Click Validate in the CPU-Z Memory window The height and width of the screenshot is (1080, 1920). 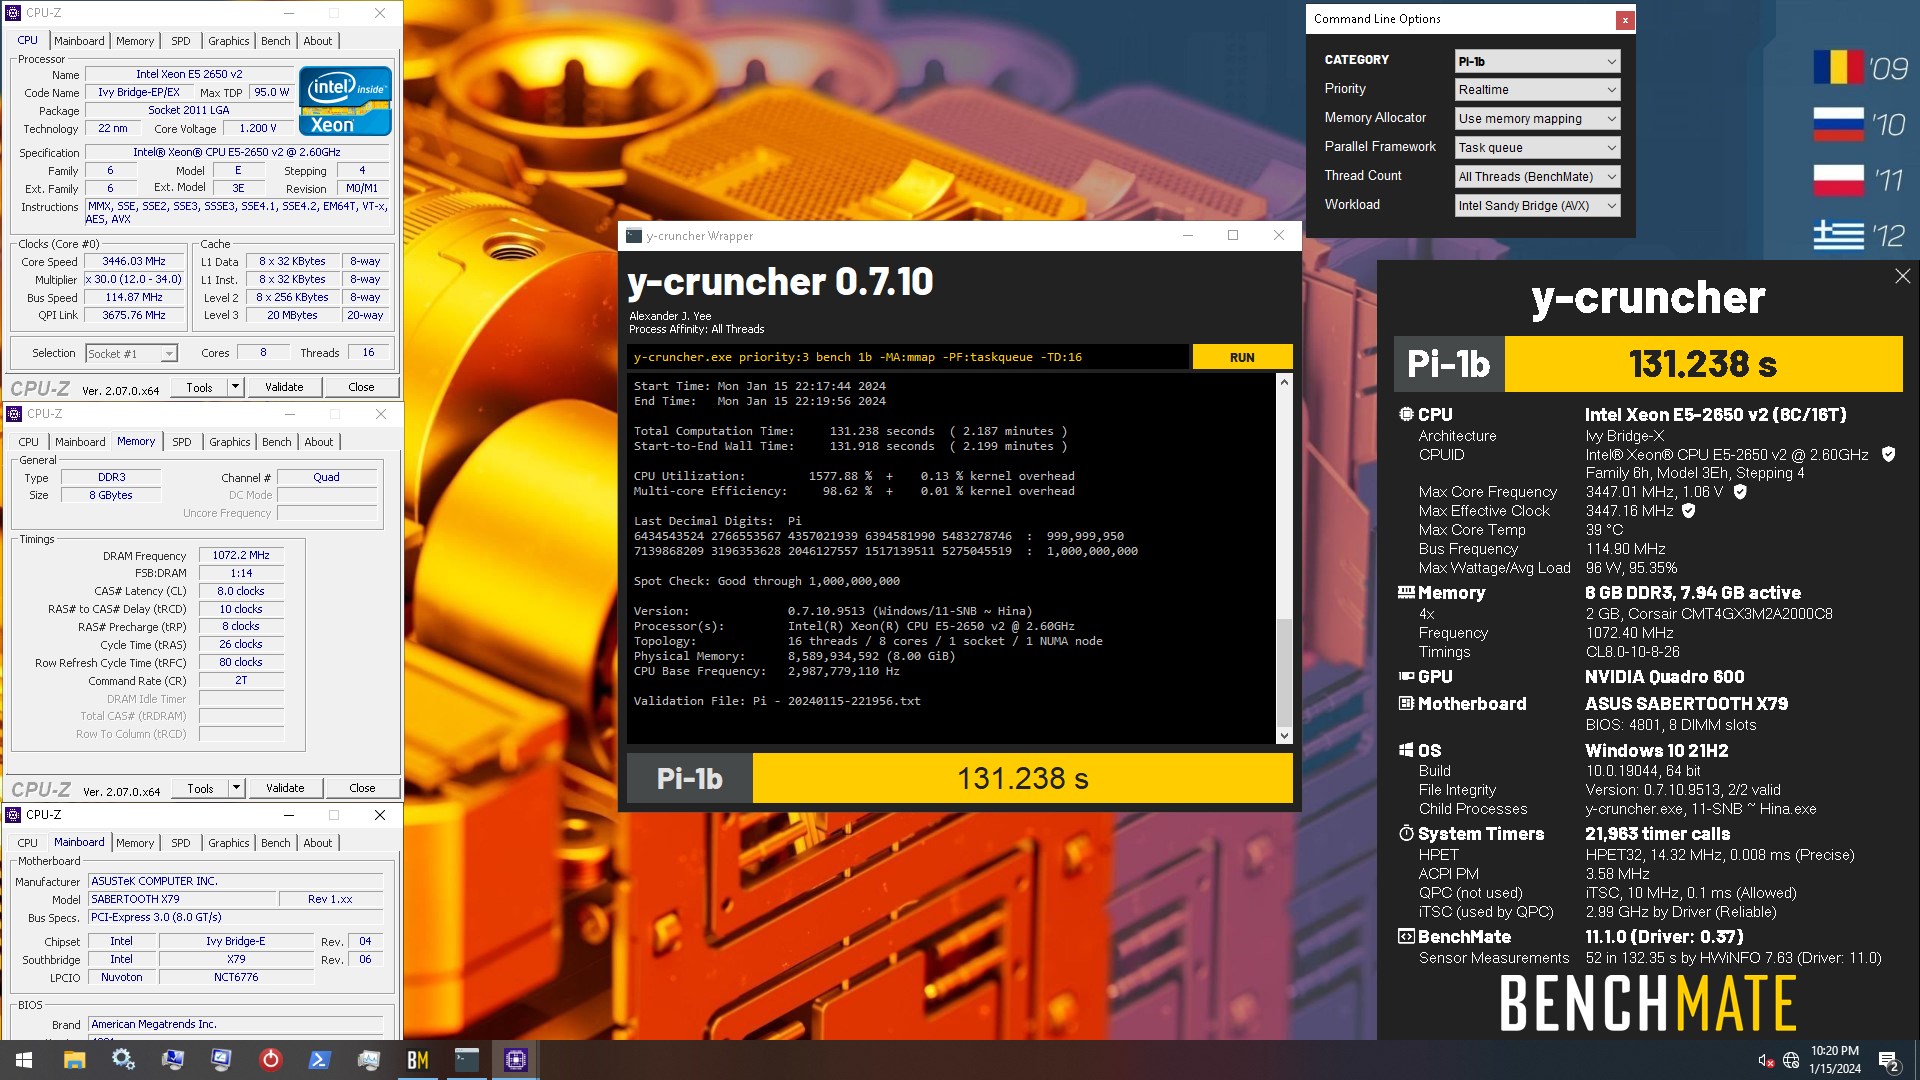(x=285, y=788)
